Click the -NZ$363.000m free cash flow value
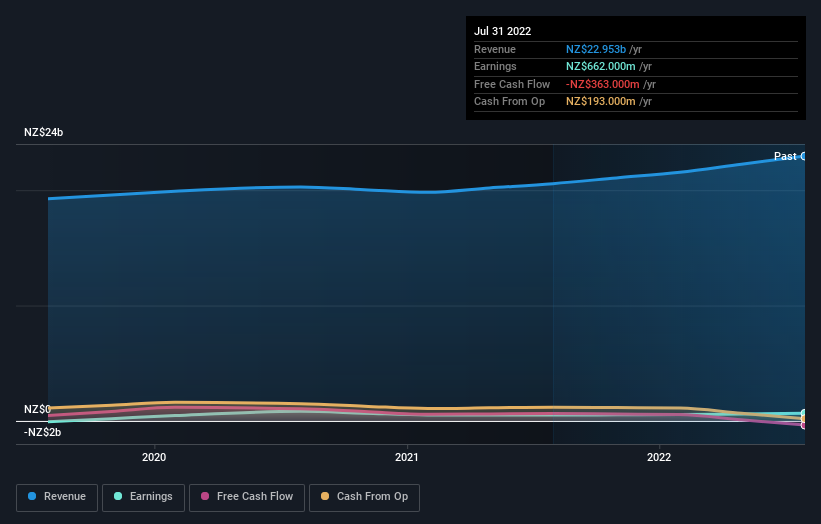 click(603, 84)
